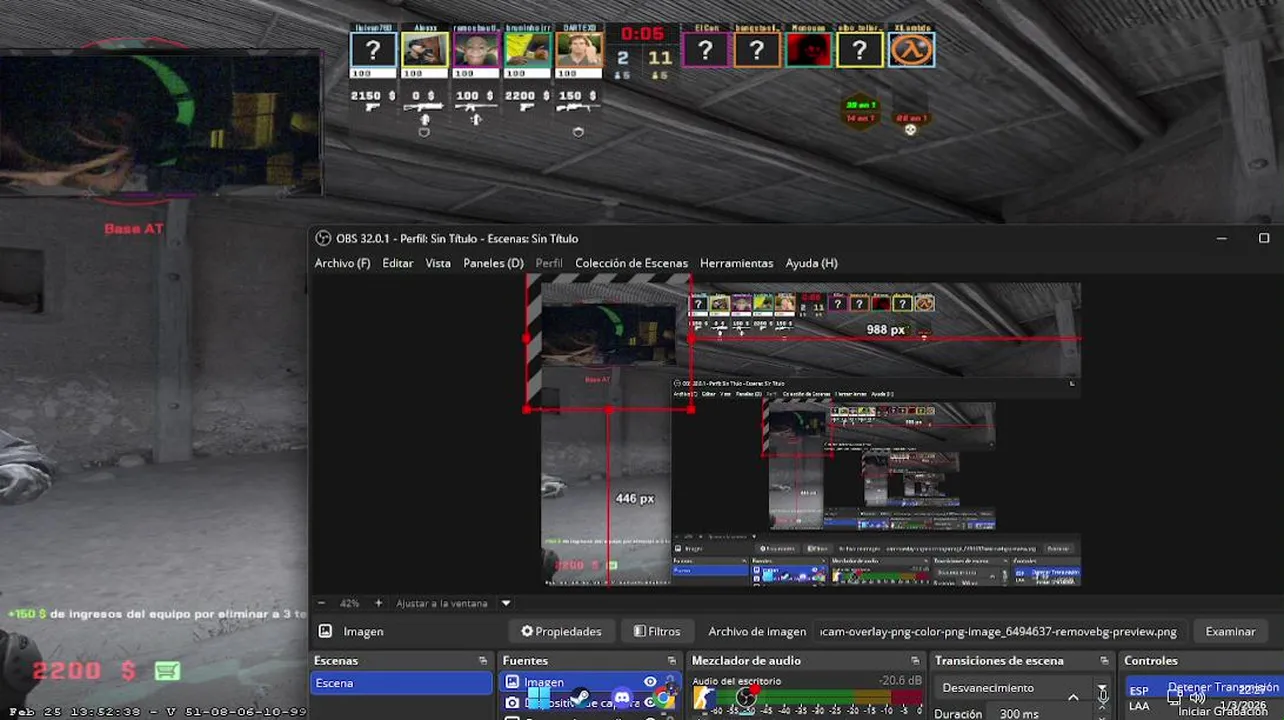
Task: Open the Colección de Escenas menu
Action: [x=631, y=263]
